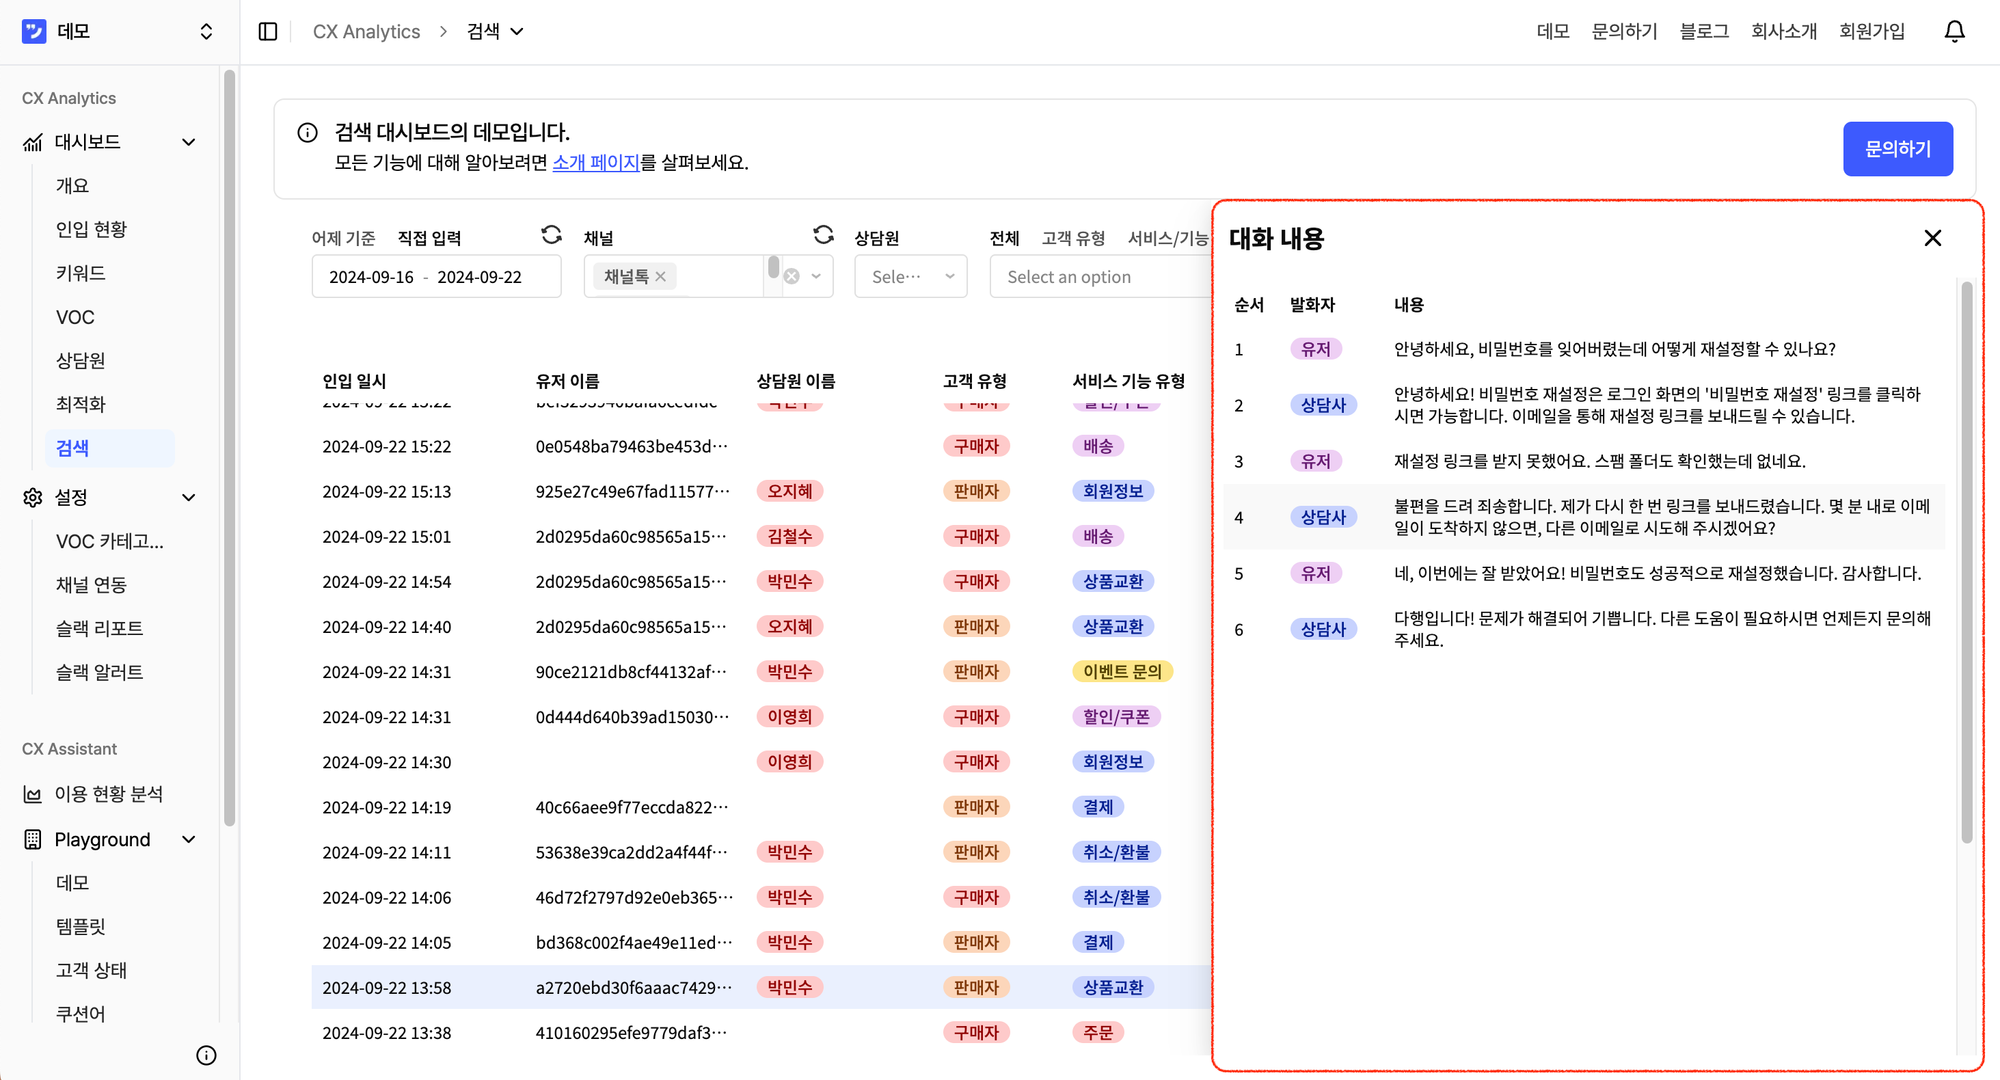Viewport: 2000px width, 1080px height.
Task: Open the 상담원 Select dropdown
Action: pyautogui.click(x=910, y=276)
